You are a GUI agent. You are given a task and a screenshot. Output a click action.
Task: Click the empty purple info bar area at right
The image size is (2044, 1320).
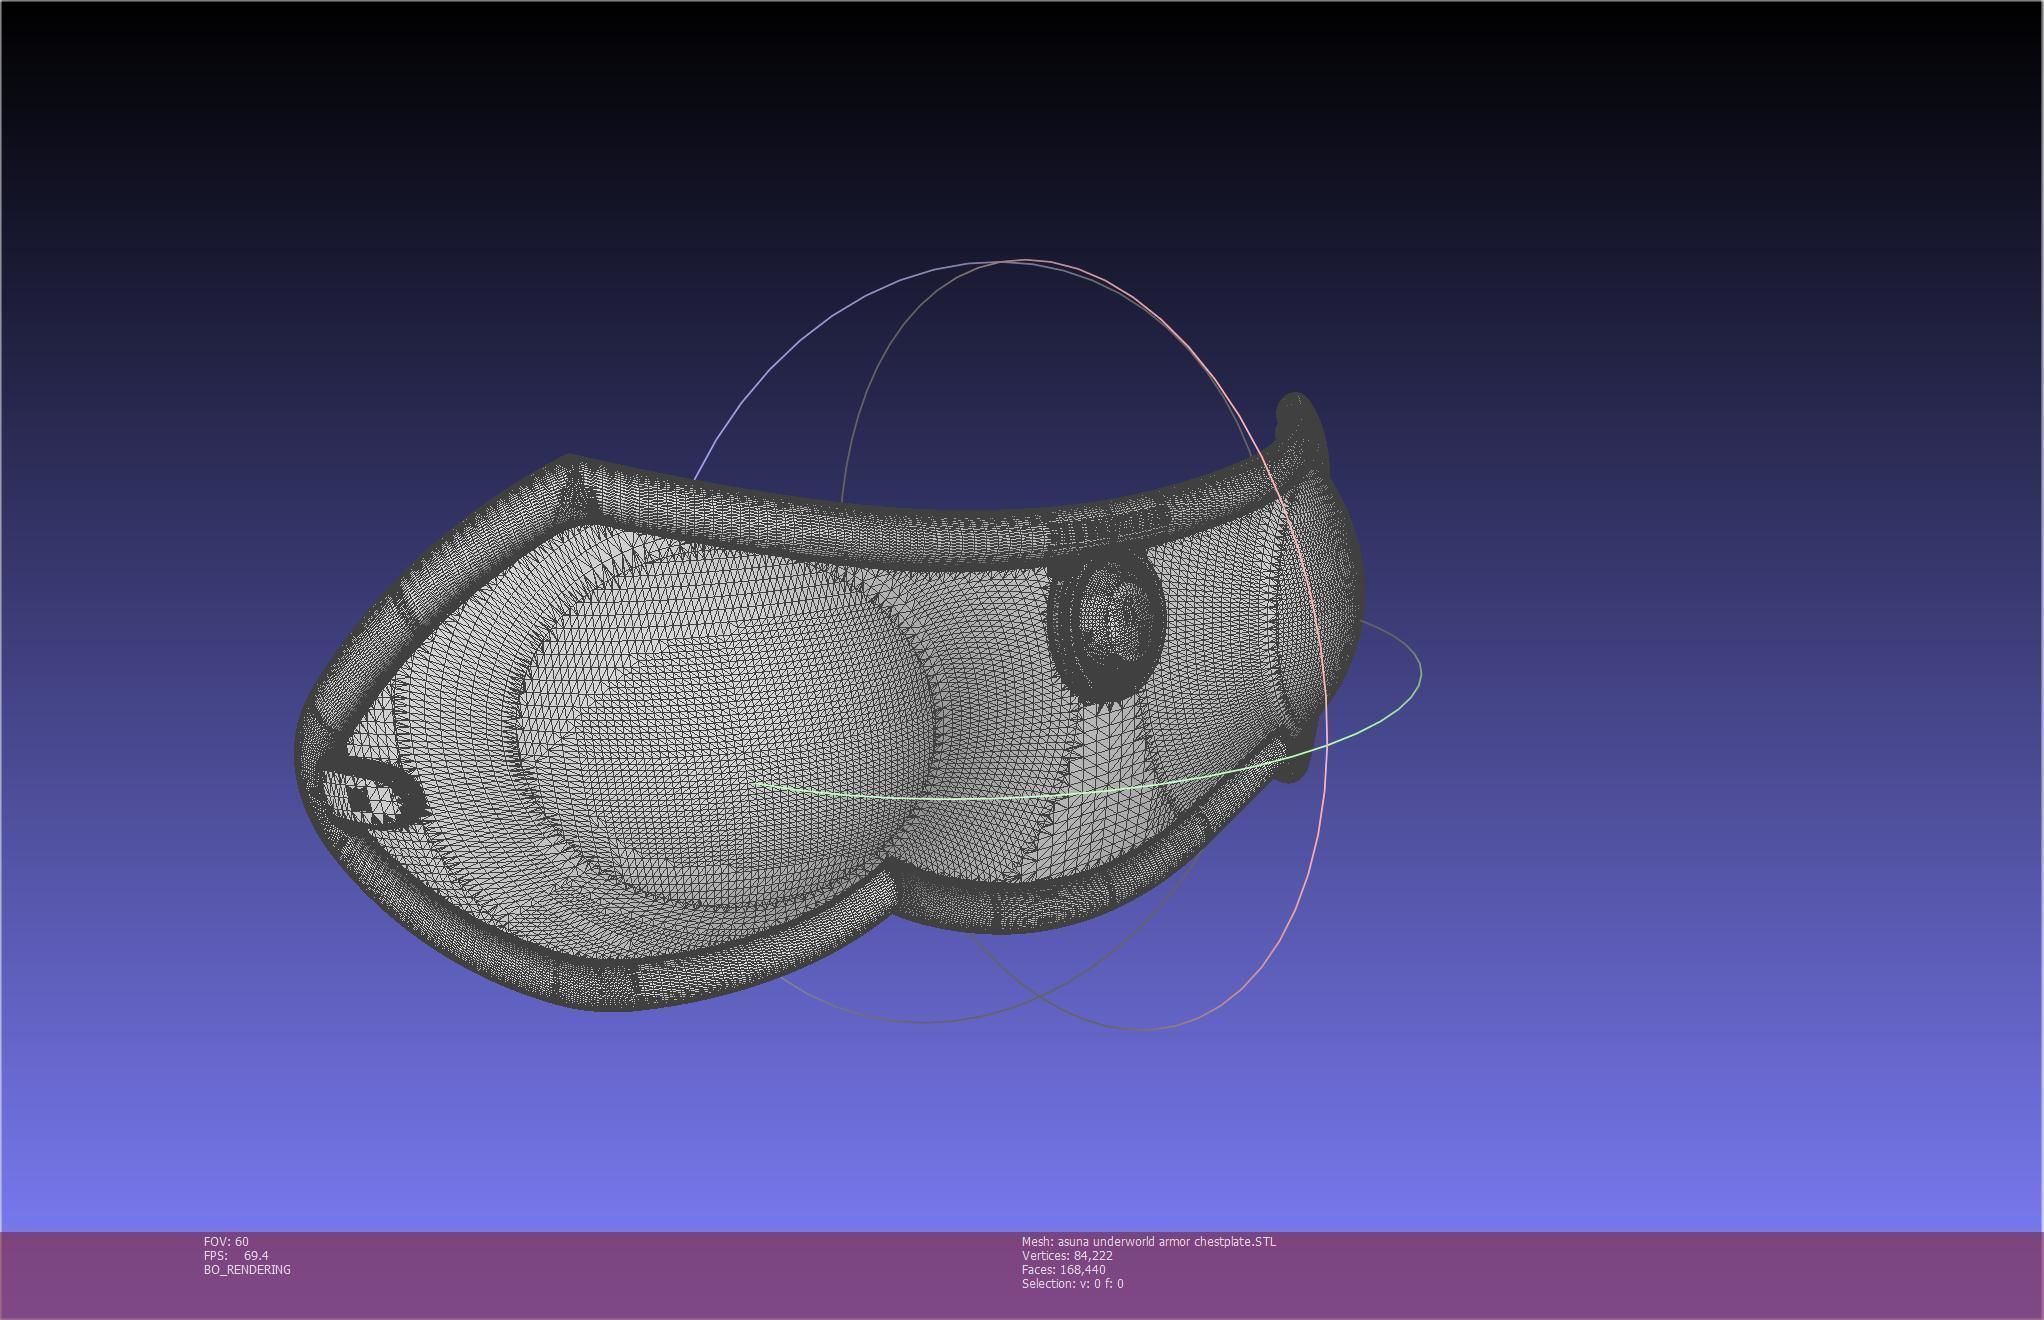1700,1275
